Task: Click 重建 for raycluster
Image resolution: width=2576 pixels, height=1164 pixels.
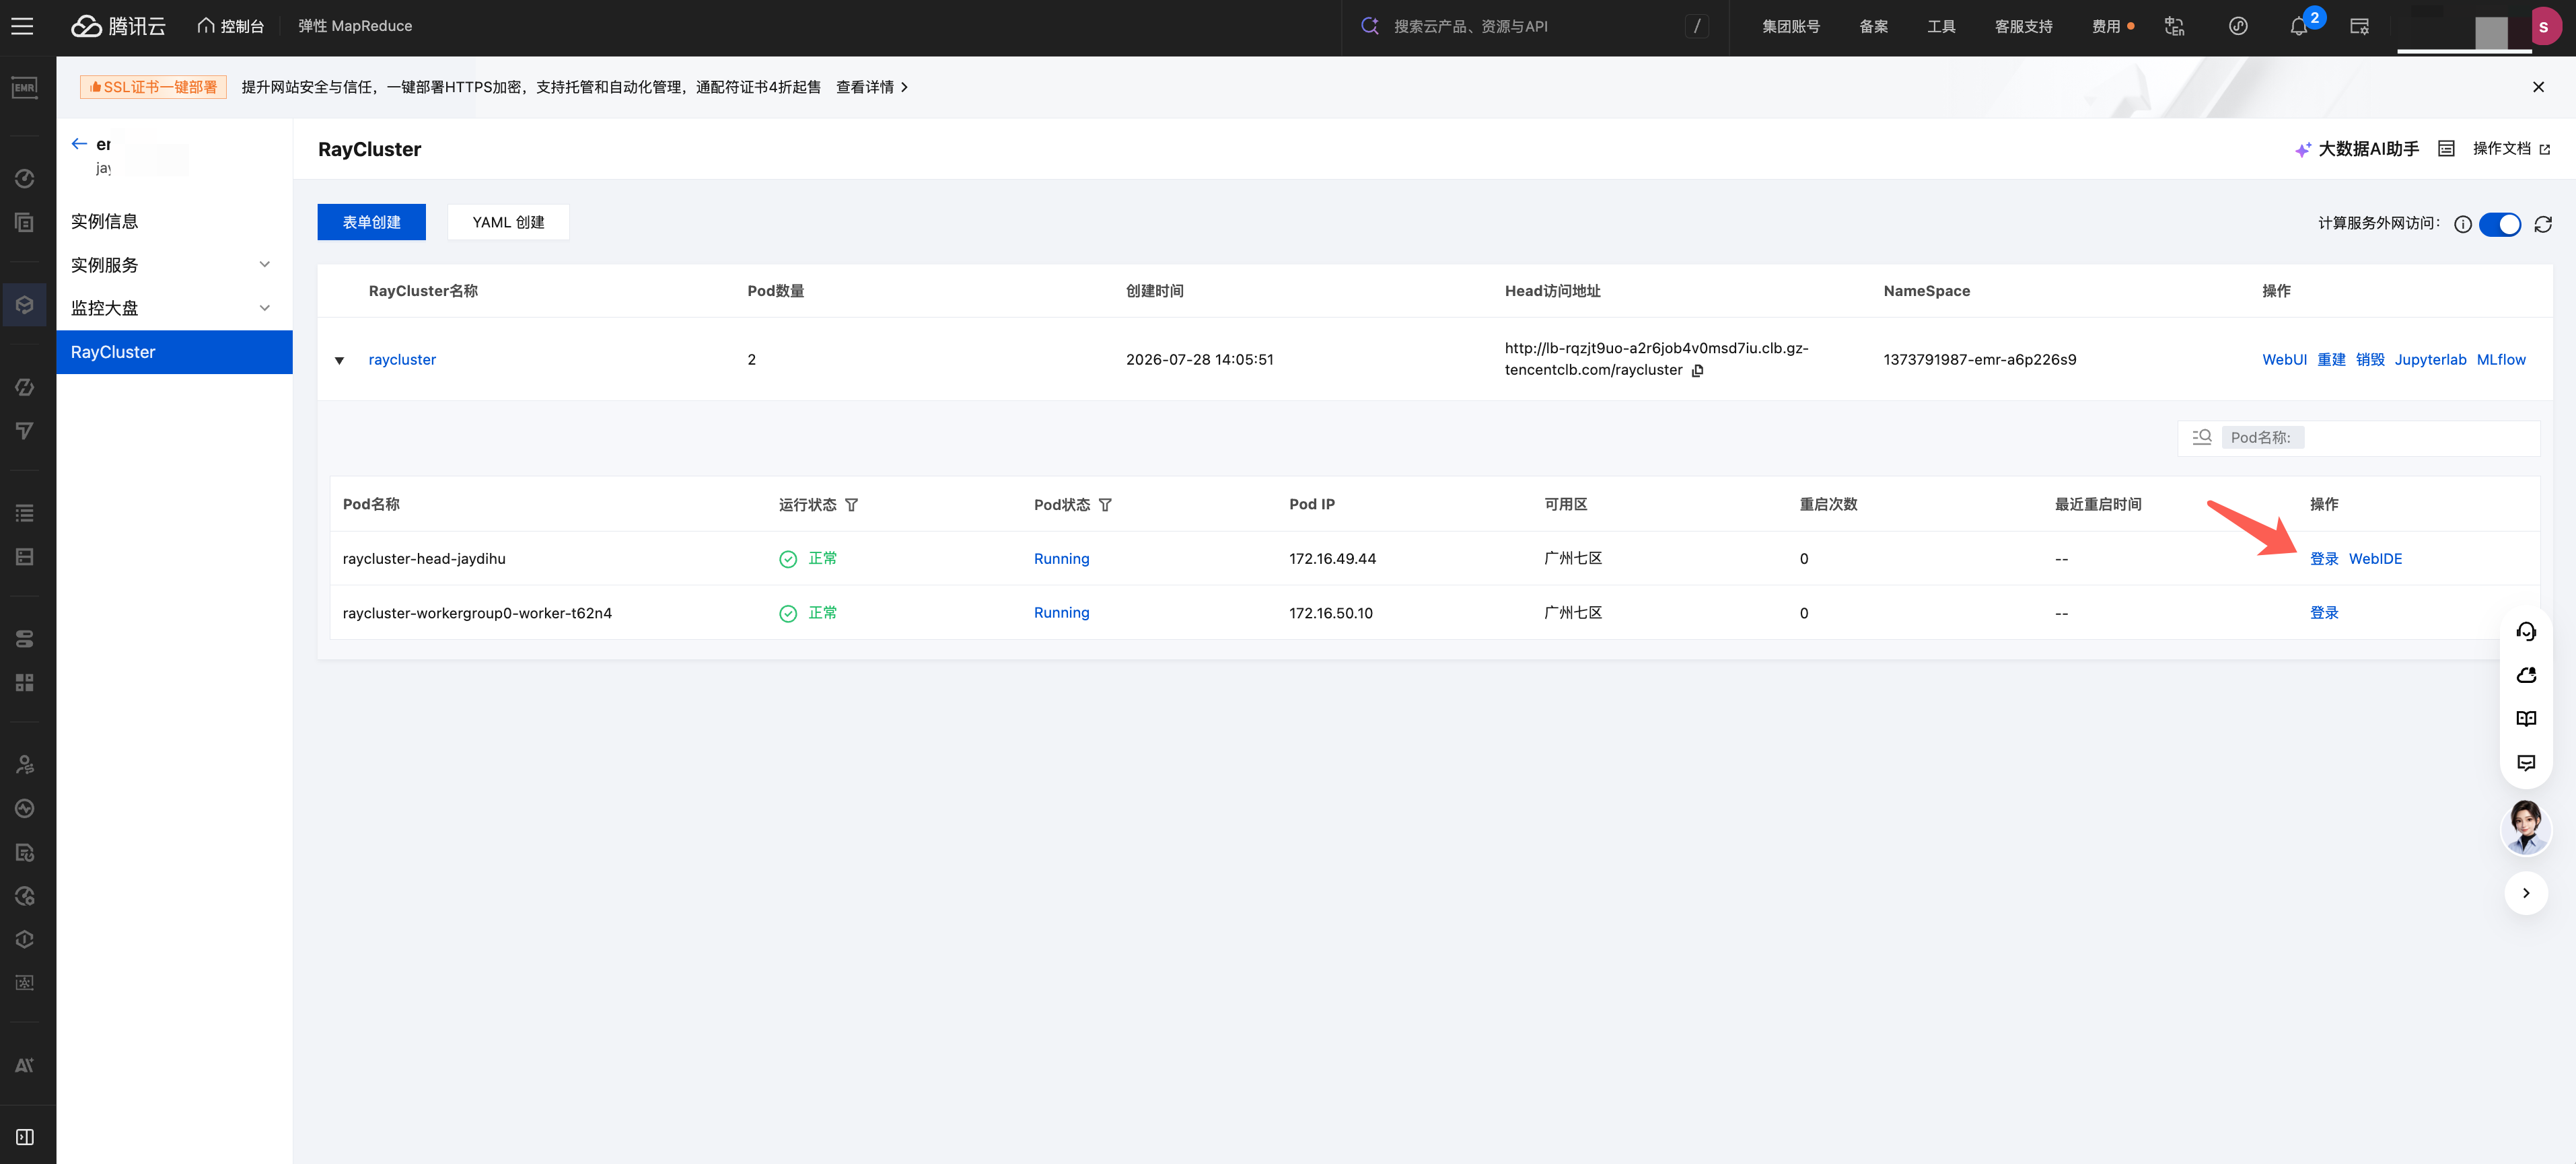Action: [x=2331, y=360]
